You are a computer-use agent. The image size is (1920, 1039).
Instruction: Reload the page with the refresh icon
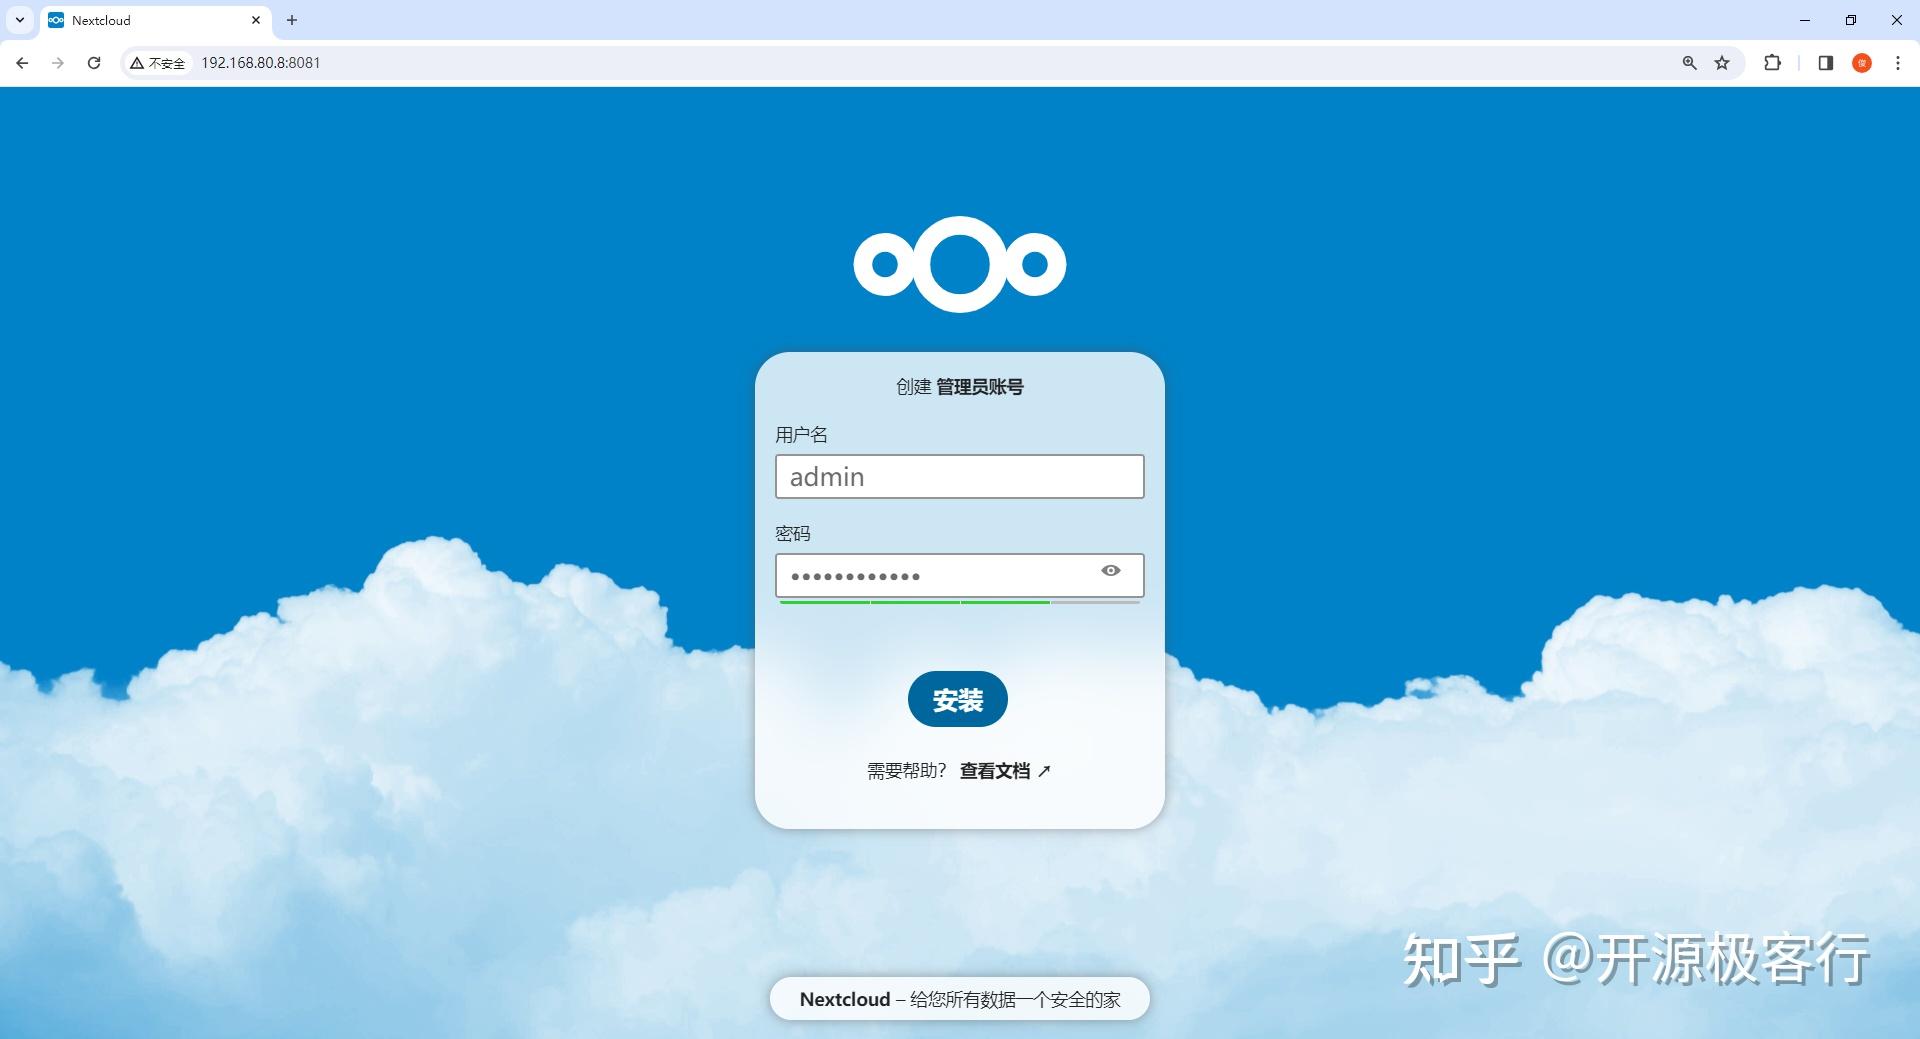(x=94, y=63)
